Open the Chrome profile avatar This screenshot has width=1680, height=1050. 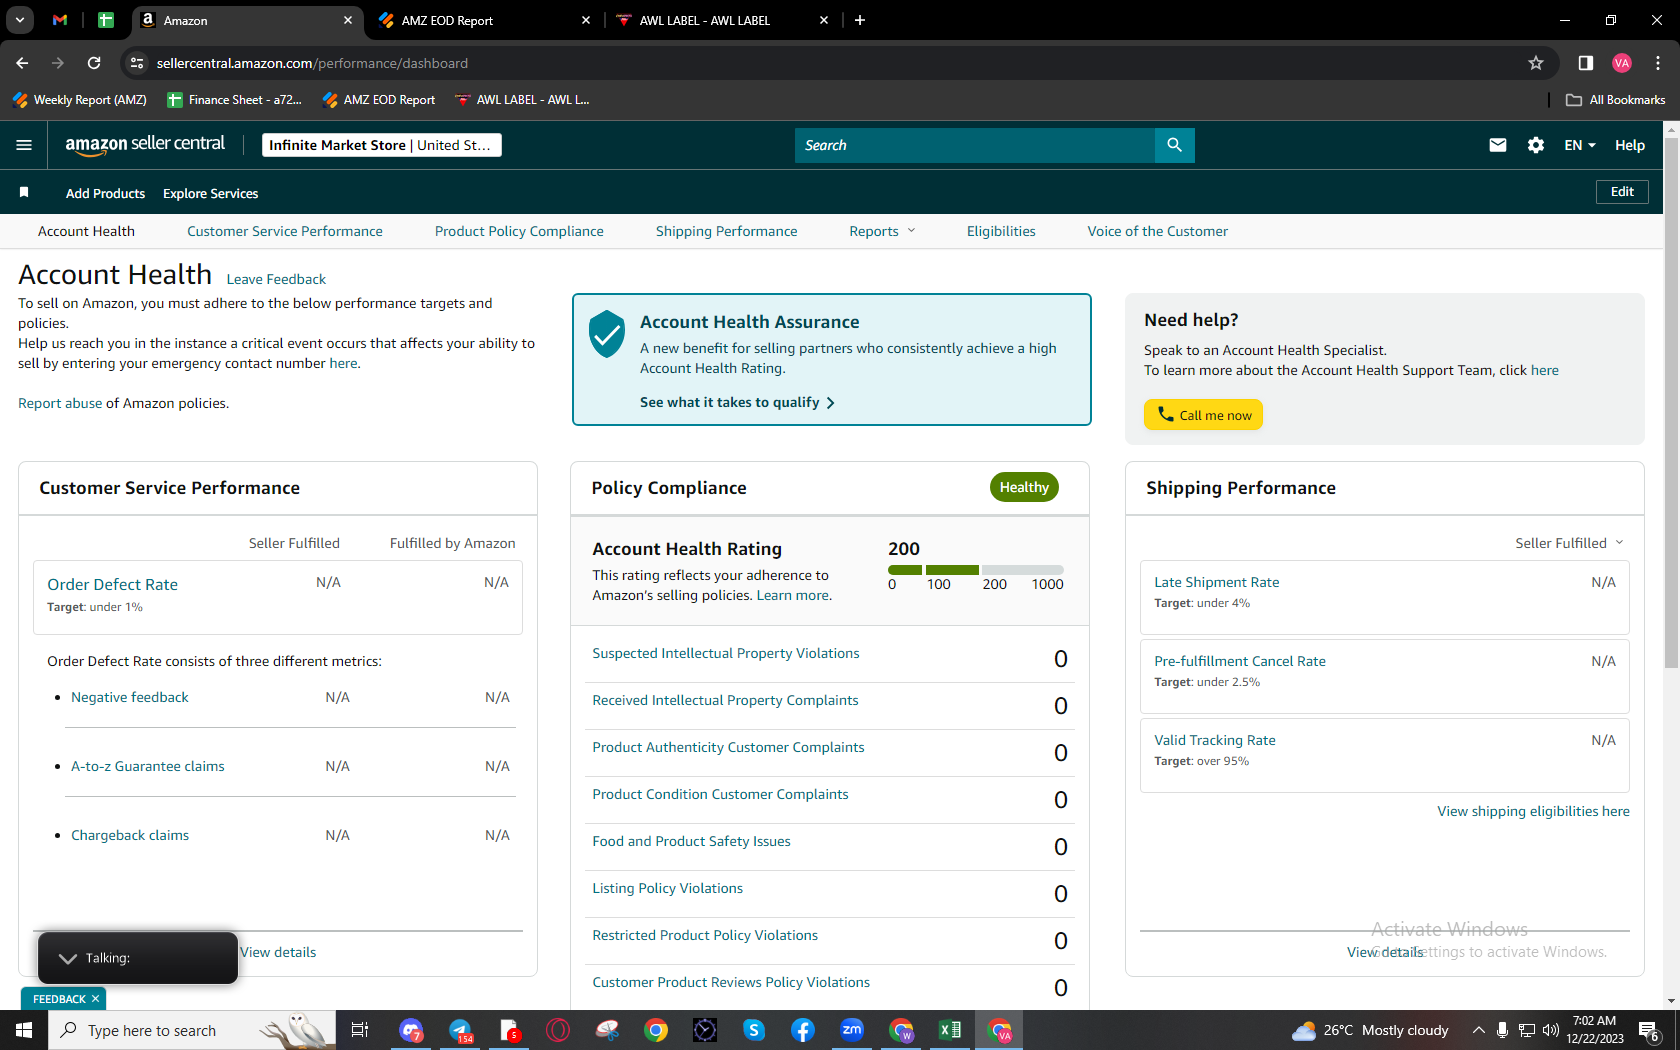click(x=1622, y=63)
